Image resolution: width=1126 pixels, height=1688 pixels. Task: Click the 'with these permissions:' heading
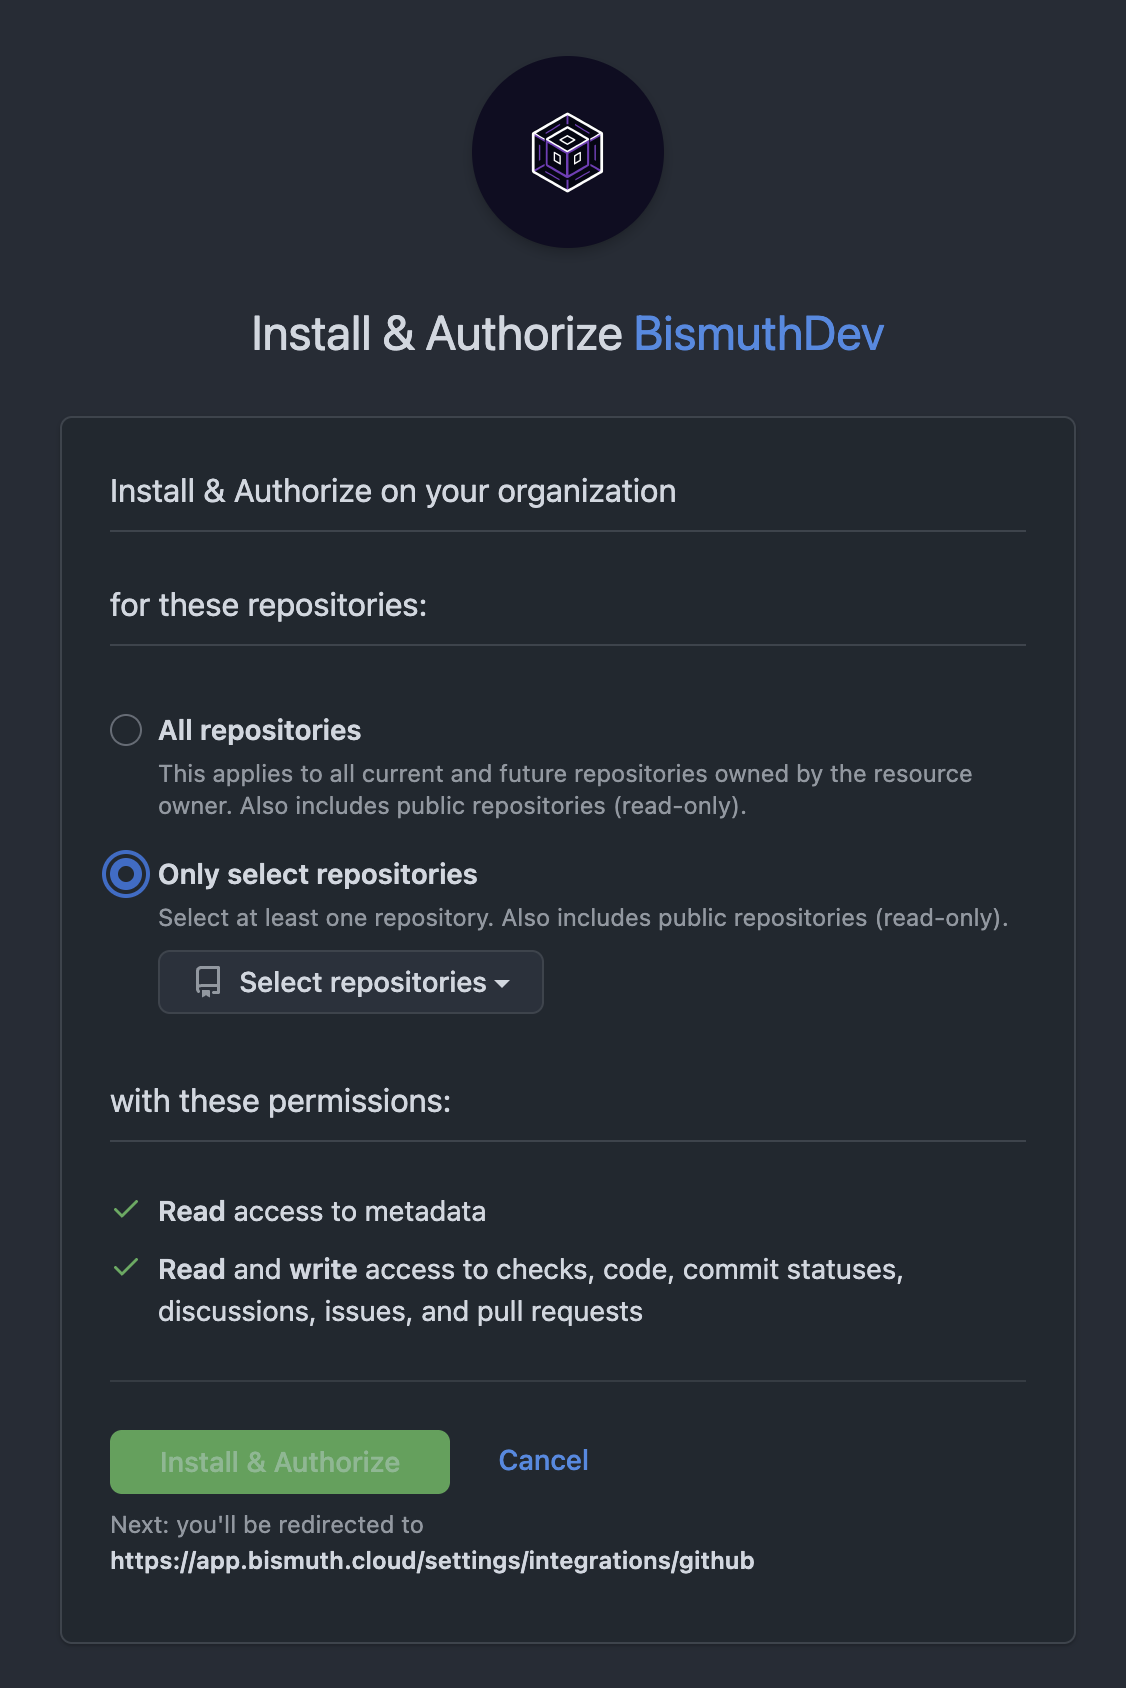pyautogui.click(x=280, y=1101)
